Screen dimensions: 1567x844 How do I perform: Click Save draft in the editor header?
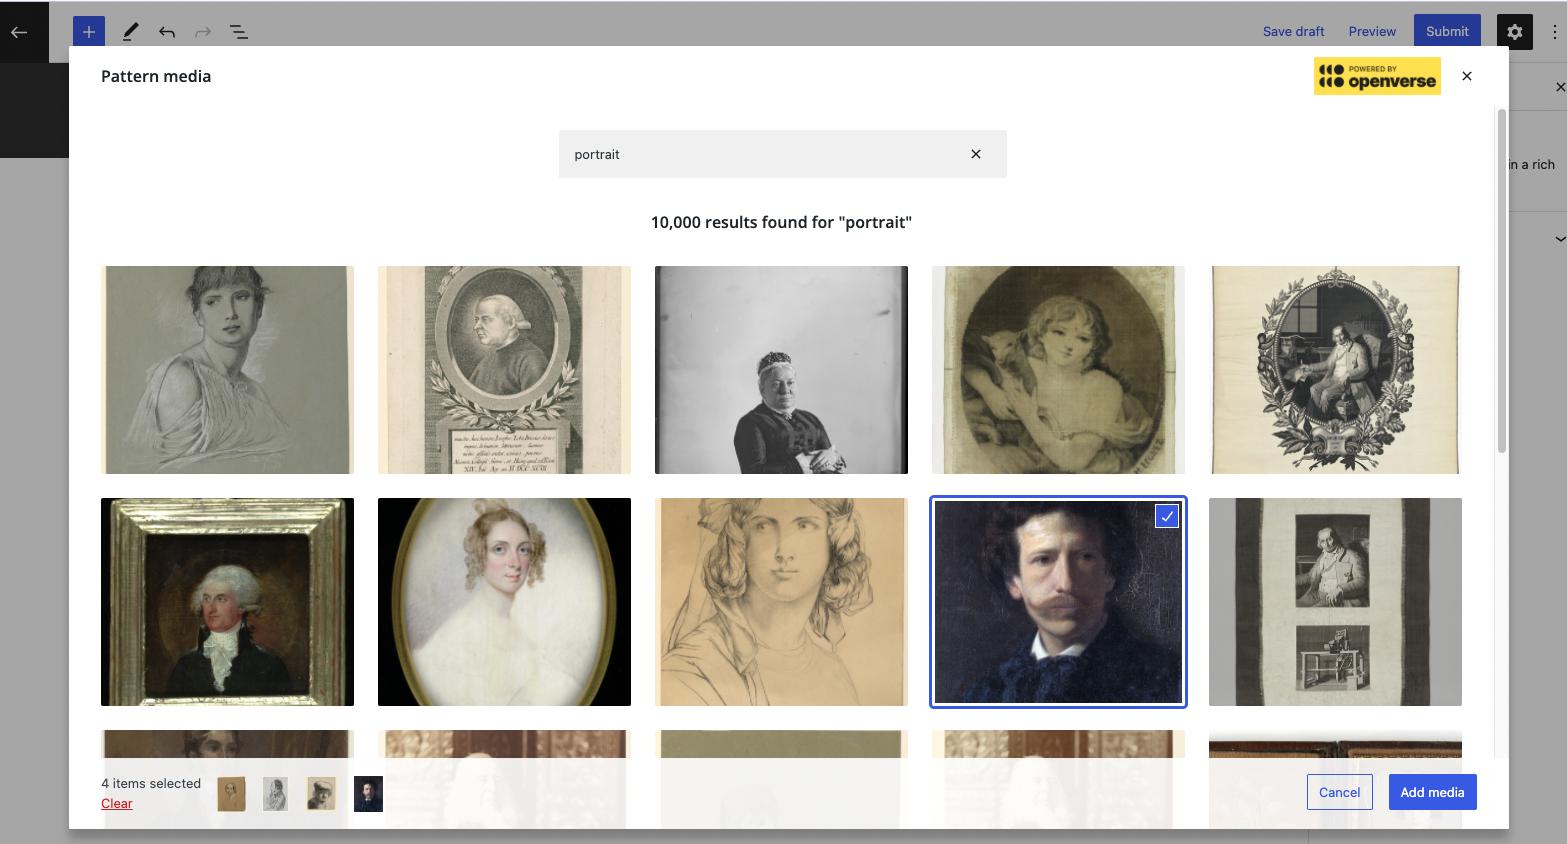tap(1293, 32)
